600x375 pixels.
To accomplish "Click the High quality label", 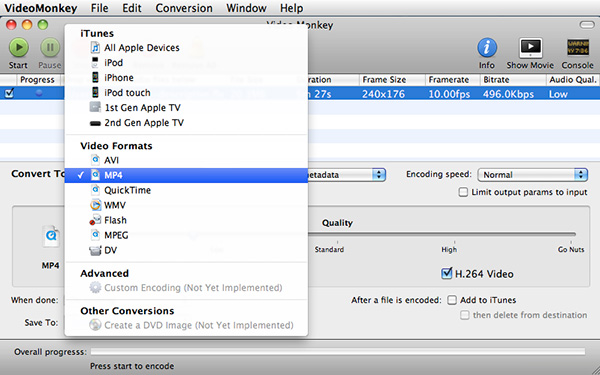I will tap(449, 249).
